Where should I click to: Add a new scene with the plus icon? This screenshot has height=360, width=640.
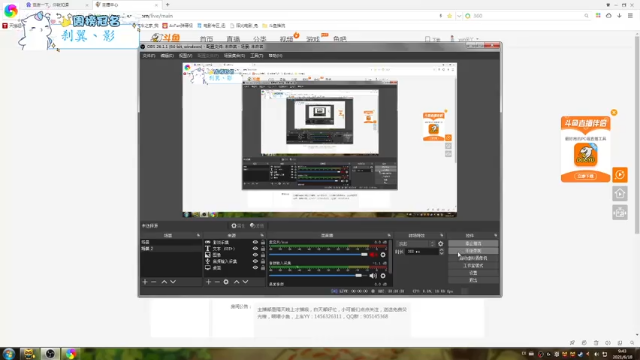click(145, 282)
